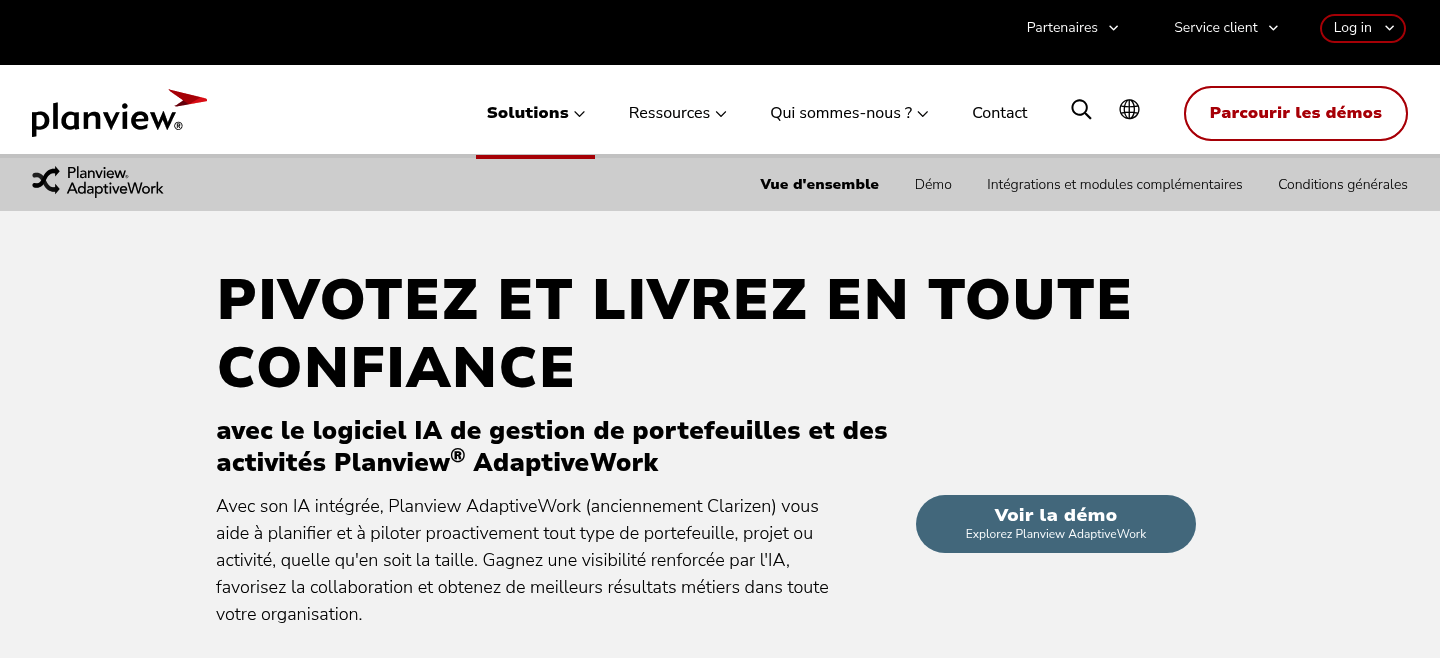Screen dimensions: 1440x658
Task: Open Intégrations et modules complémentaires tab
Action: pos(1114,184)
